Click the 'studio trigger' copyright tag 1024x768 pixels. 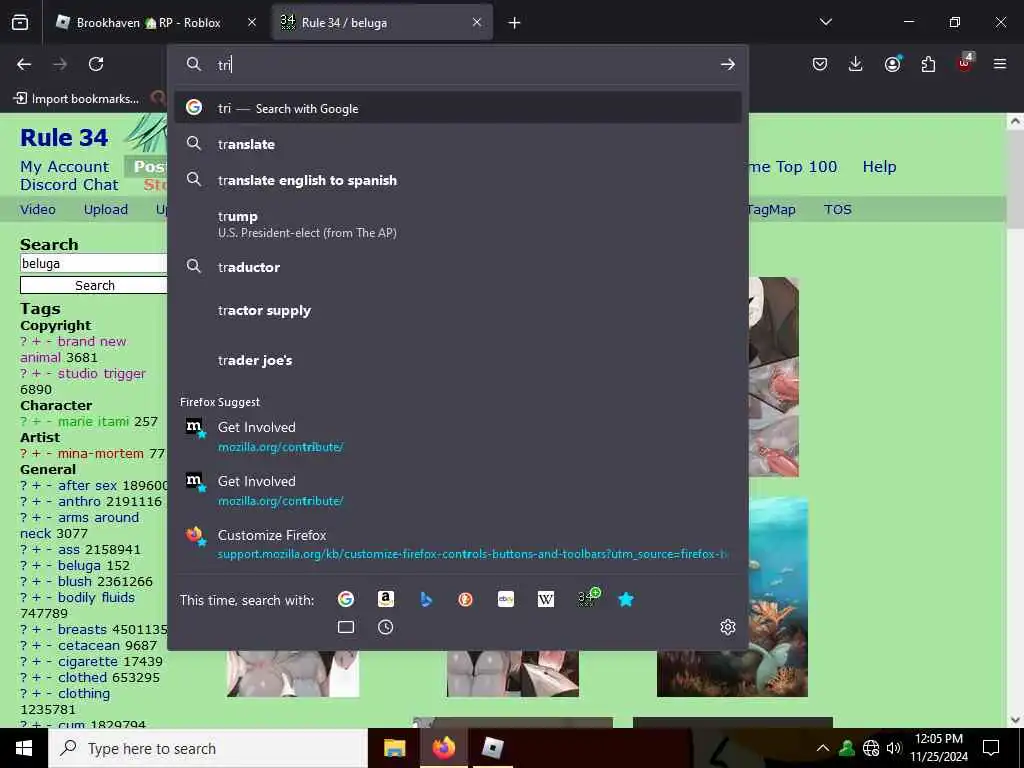102,374
